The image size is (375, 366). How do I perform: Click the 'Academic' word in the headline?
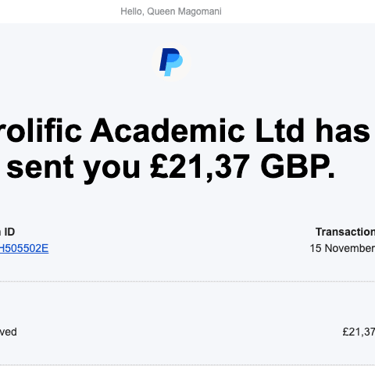pos(169,131)
